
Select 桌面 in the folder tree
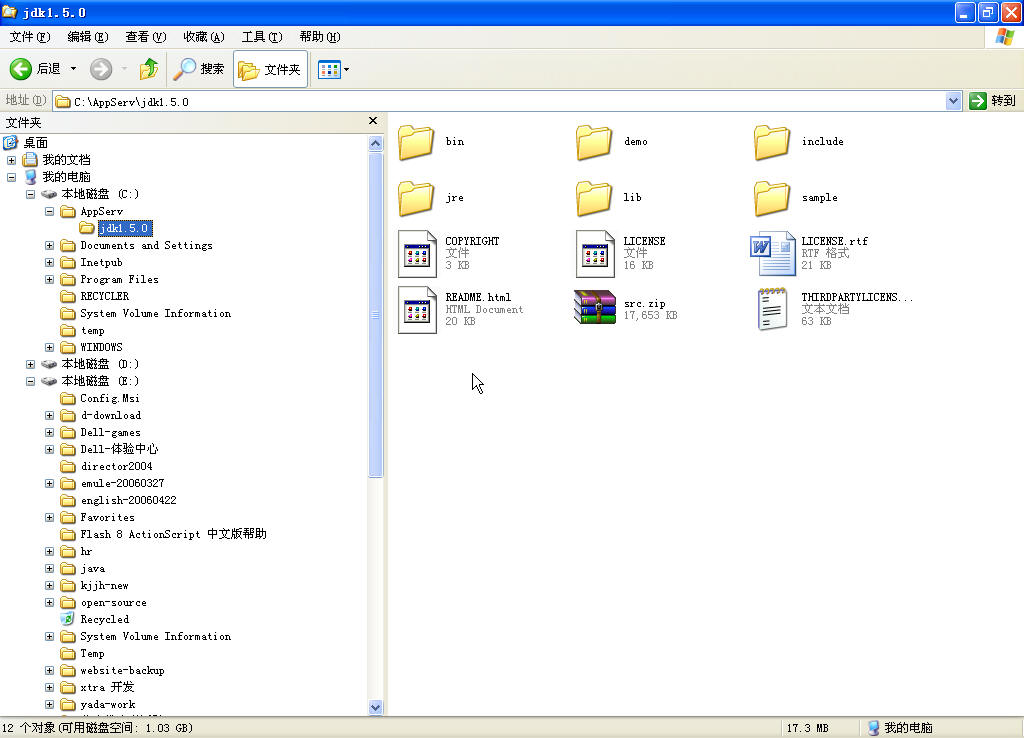tap(35, 142)
